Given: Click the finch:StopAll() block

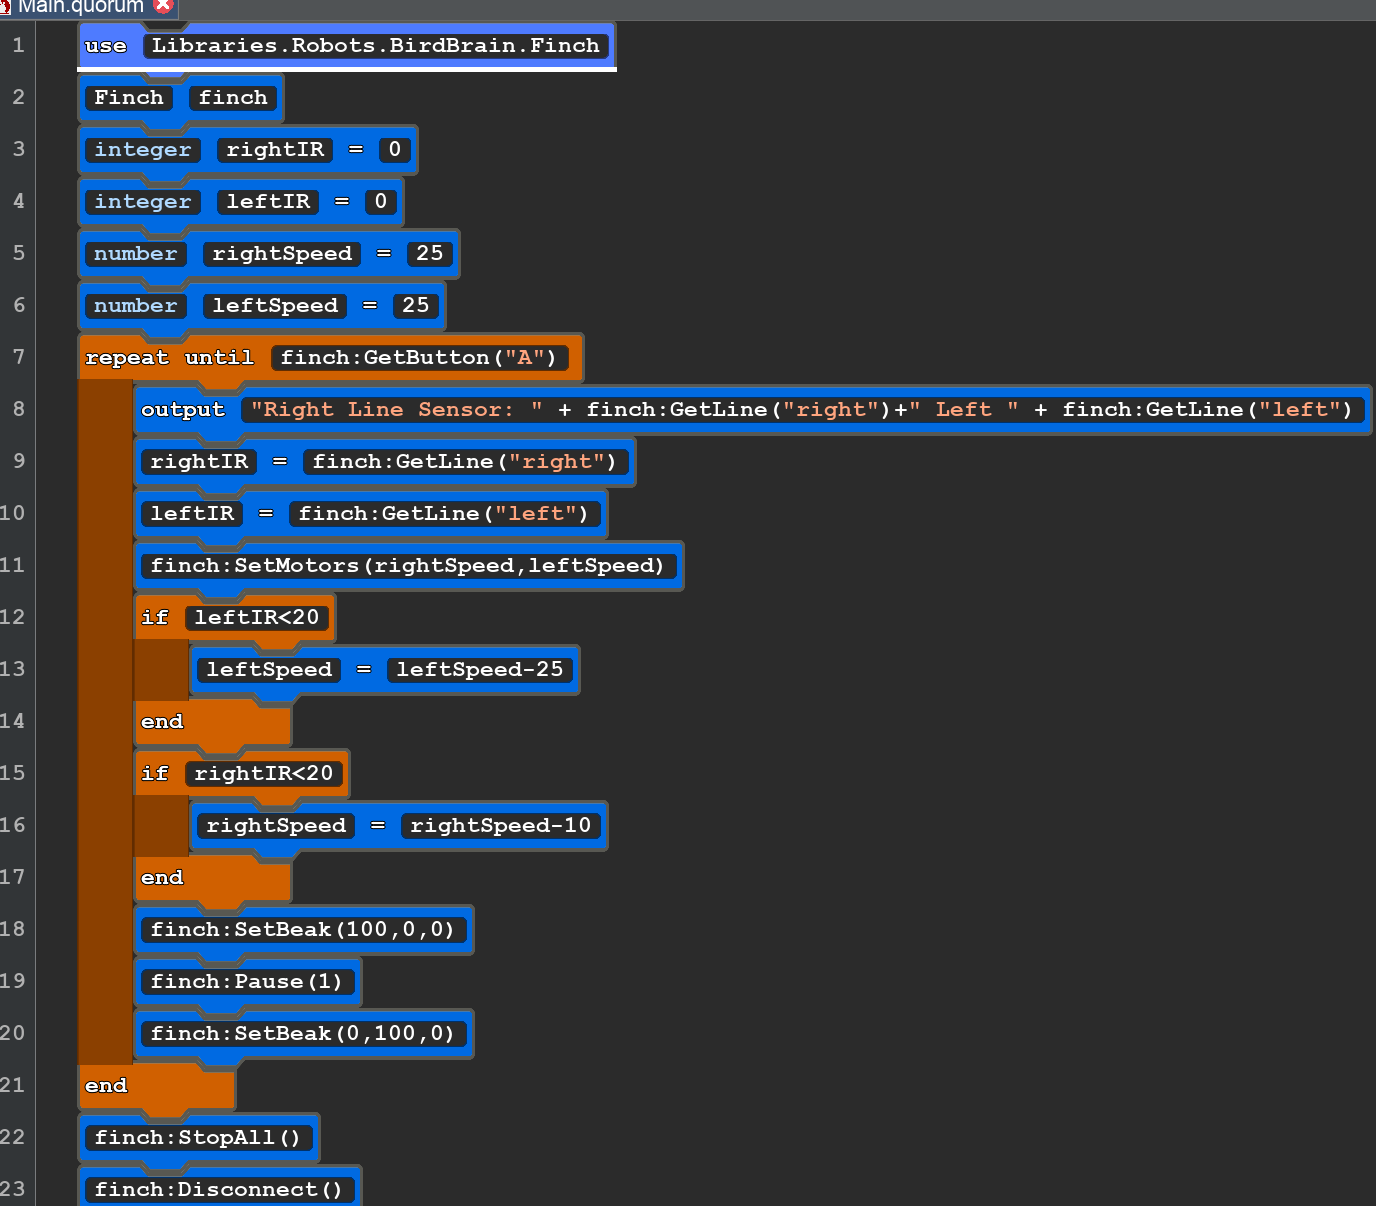Looking at the screenshot, I should [197, 1138].
